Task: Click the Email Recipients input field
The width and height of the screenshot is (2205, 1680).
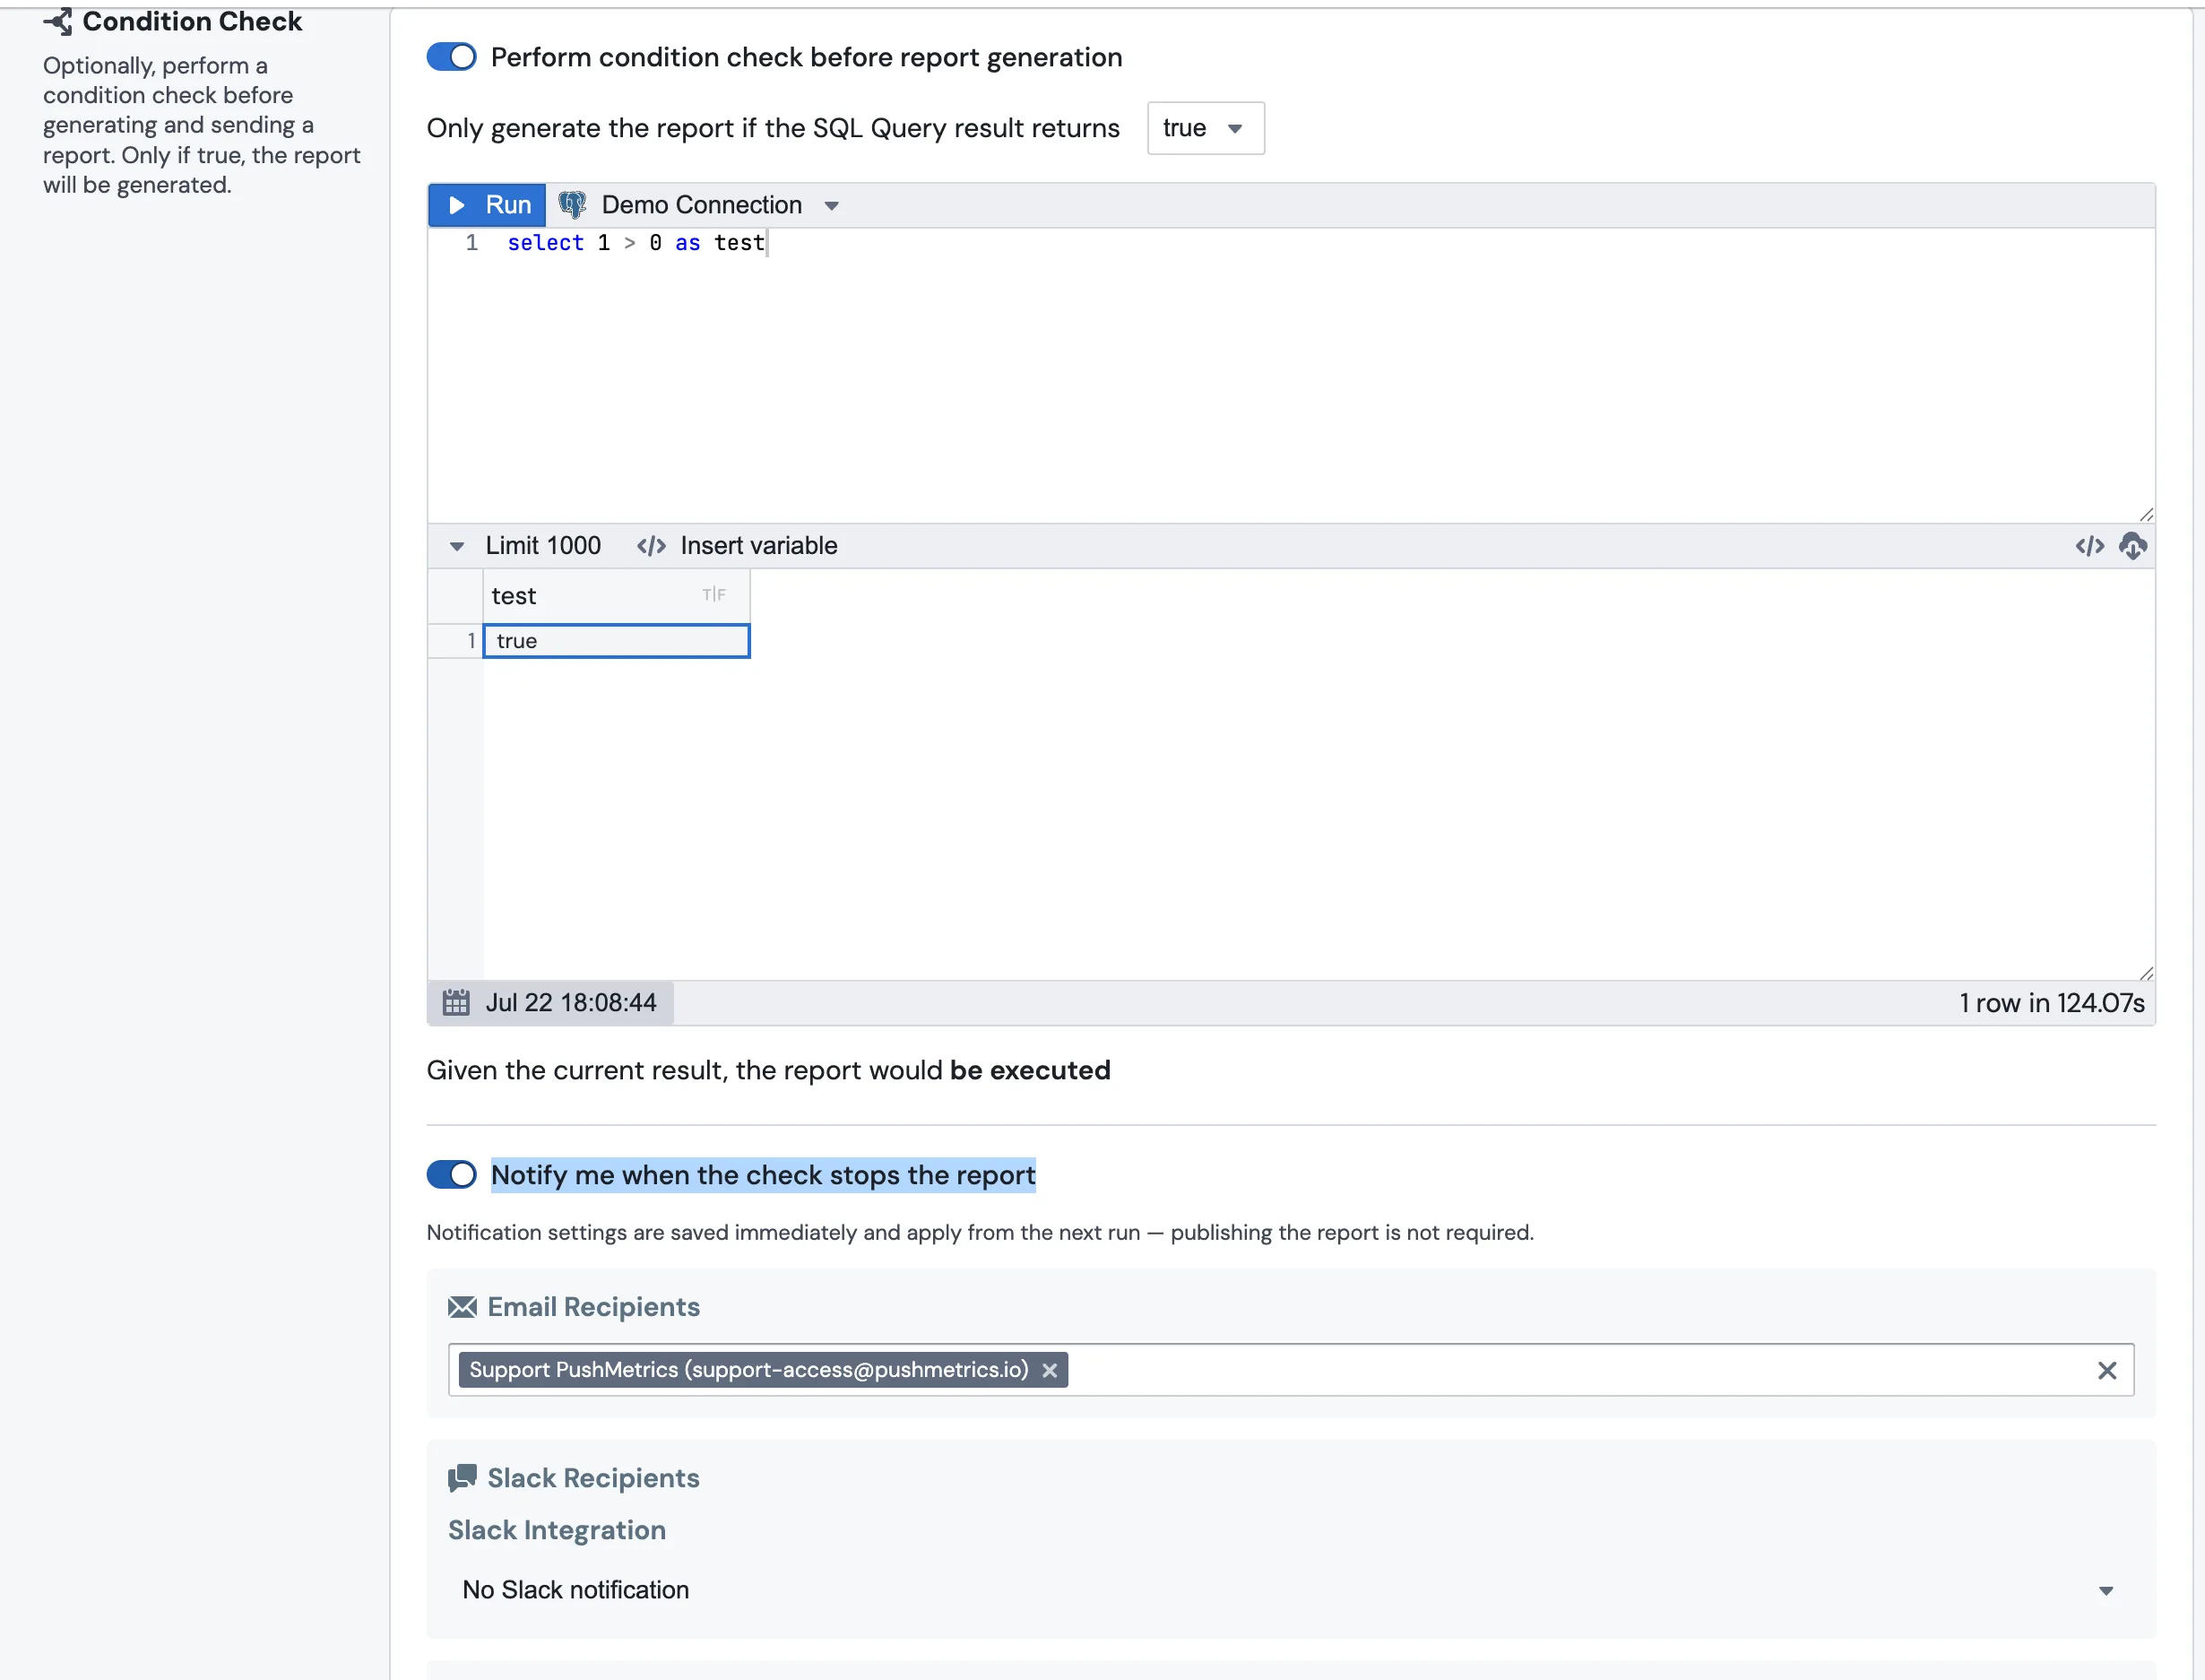Action: (x=1290, y=1370)
